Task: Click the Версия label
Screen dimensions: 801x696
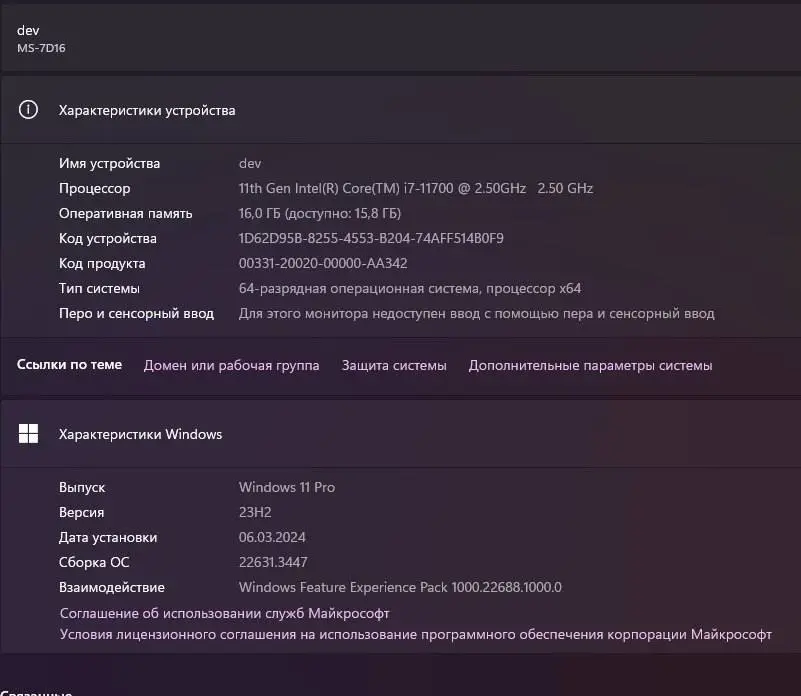Action: pos(81,512)
